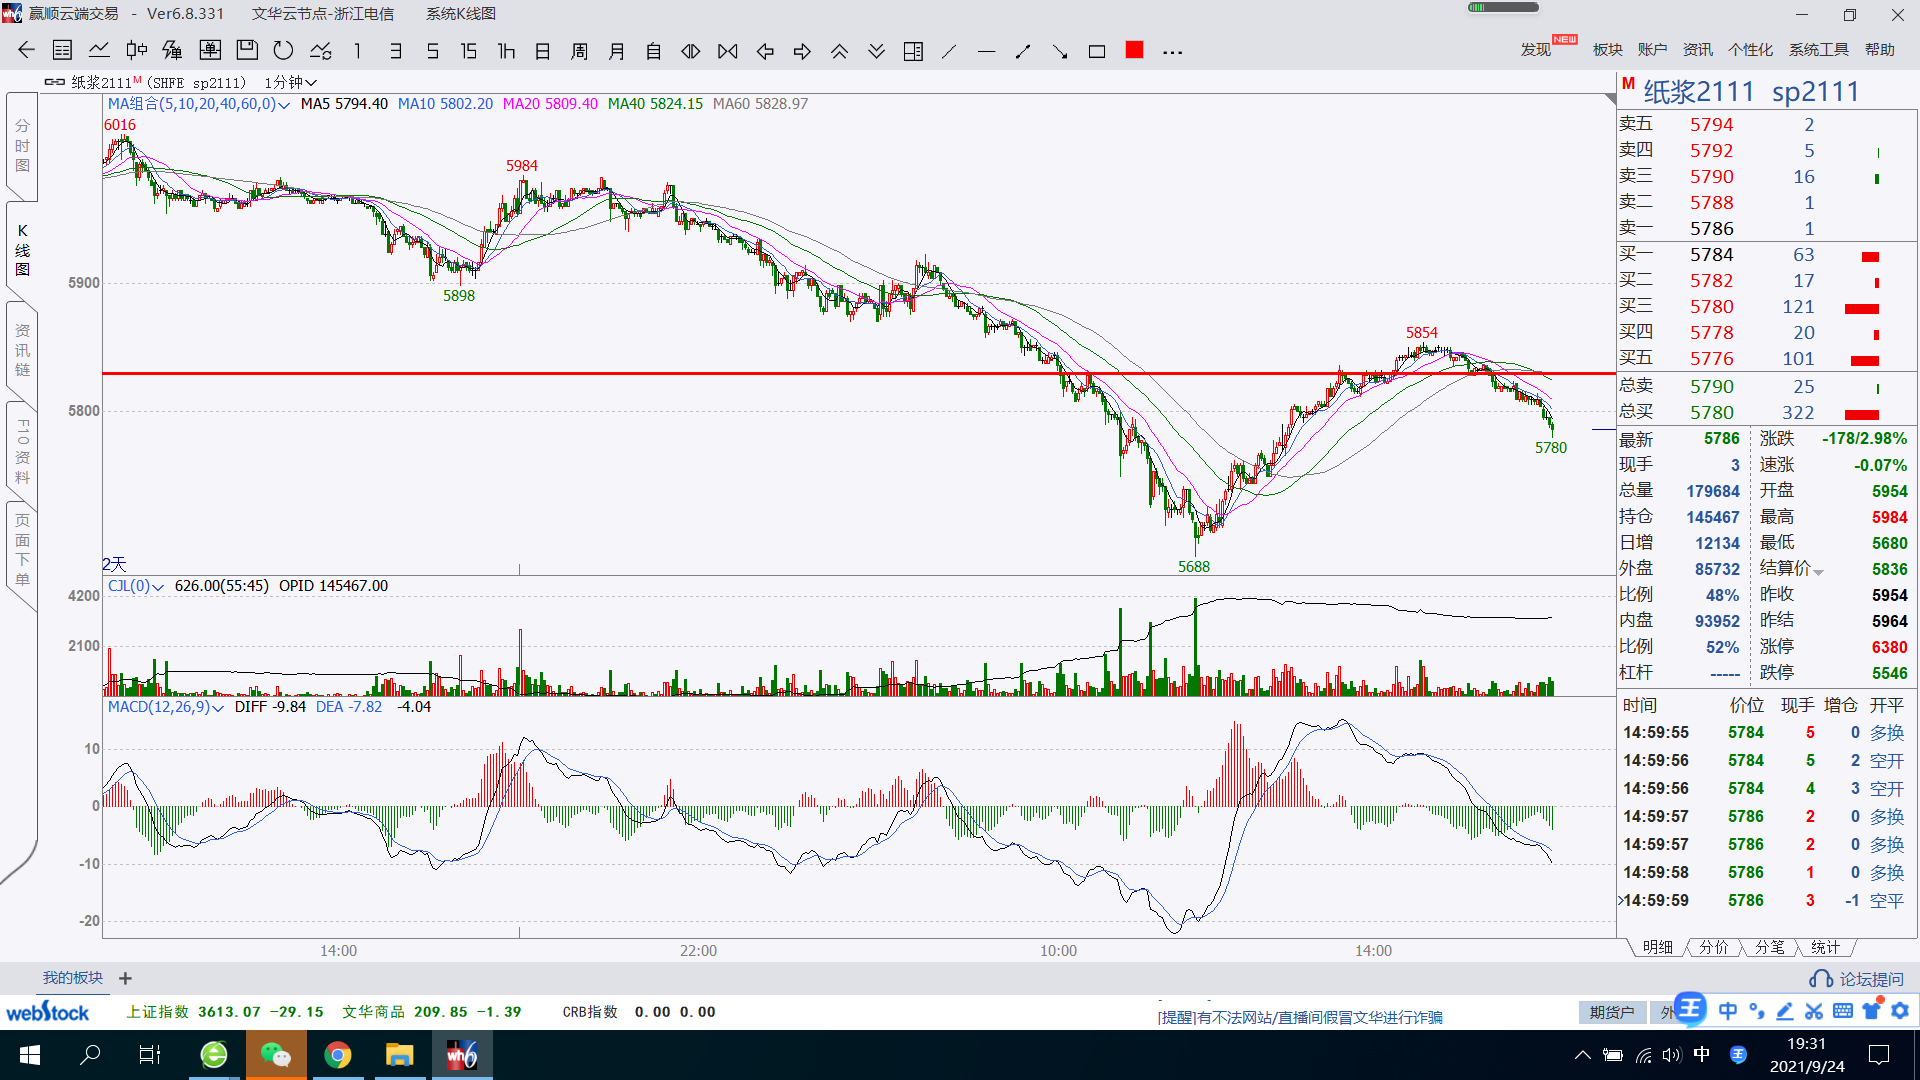Screen dimensions: 1920x1080
Task: Select the 15-minute period button
Action: 468,51
